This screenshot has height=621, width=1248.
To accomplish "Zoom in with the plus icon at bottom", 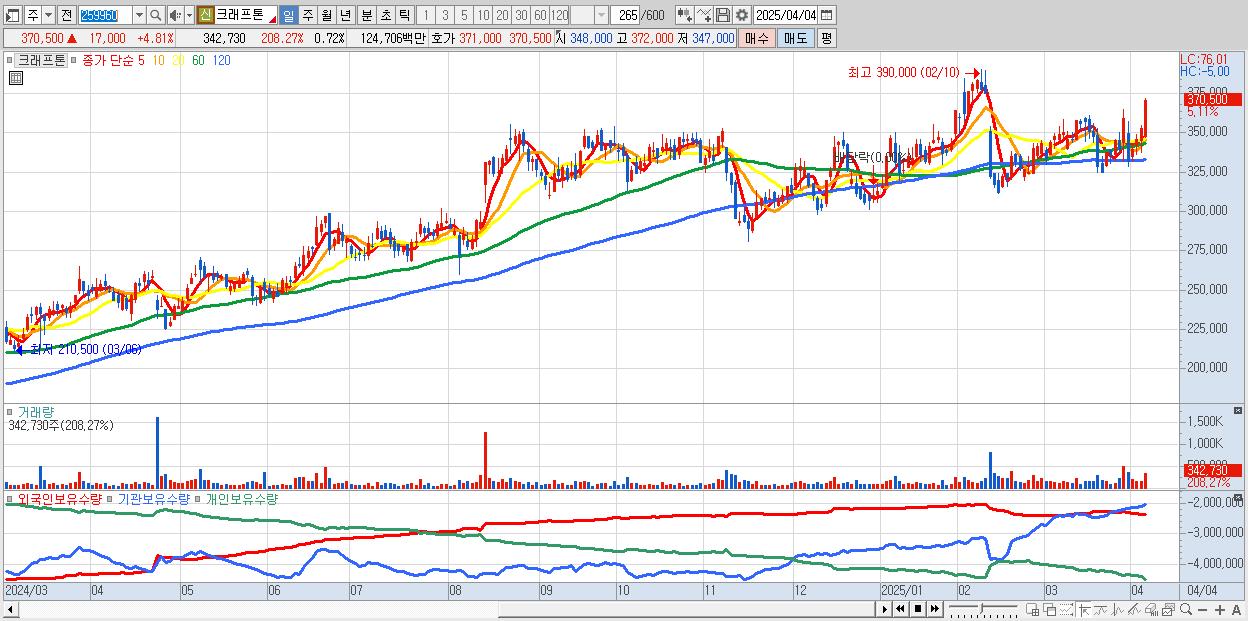I will tap(1220, 610).
